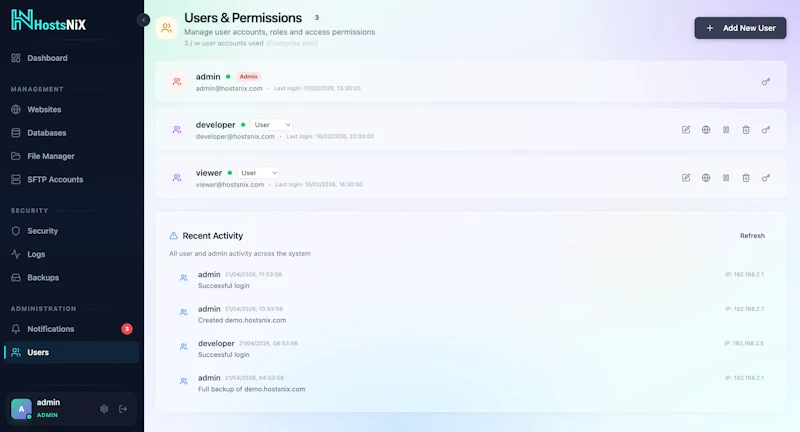Open Backups page
Viewport: 800px width, 432px height.
(71, 278)
